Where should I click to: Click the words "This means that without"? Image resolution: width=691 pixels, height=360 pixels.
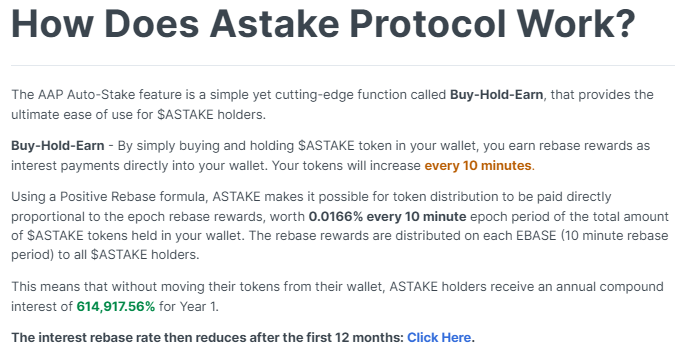[x=84, y=287]
